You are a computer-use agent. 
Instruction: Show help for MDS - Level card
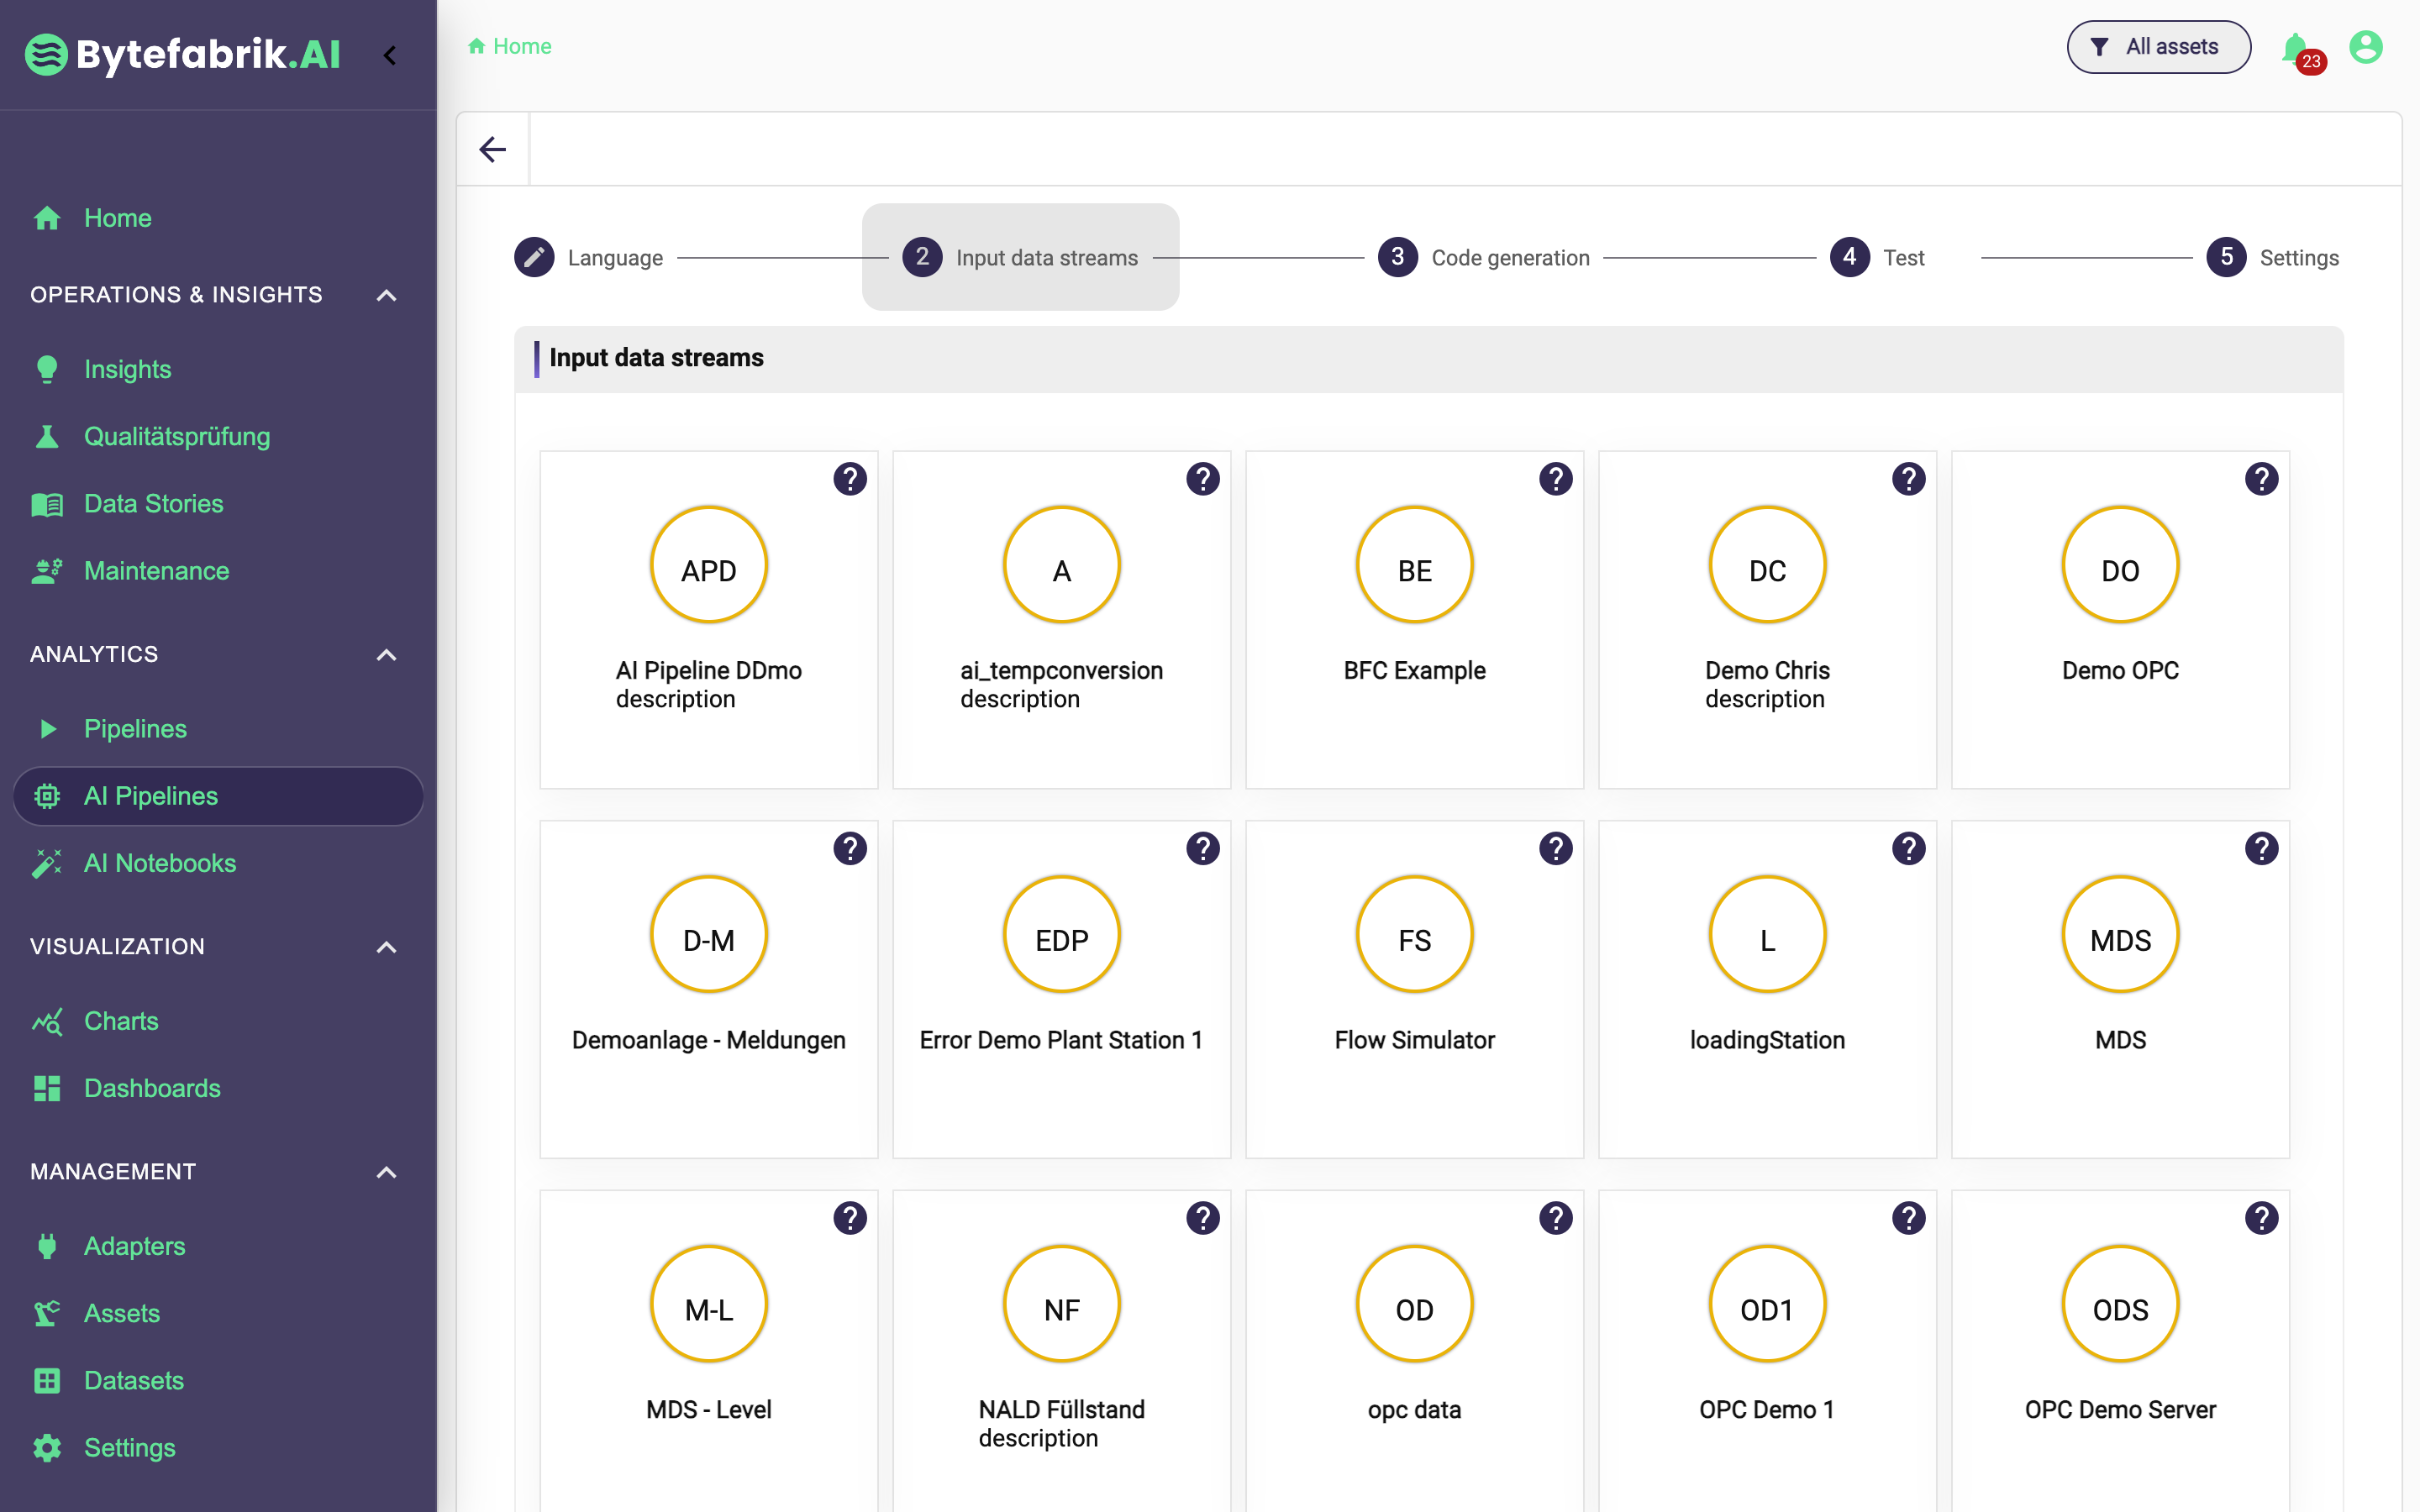point(850,1218)
